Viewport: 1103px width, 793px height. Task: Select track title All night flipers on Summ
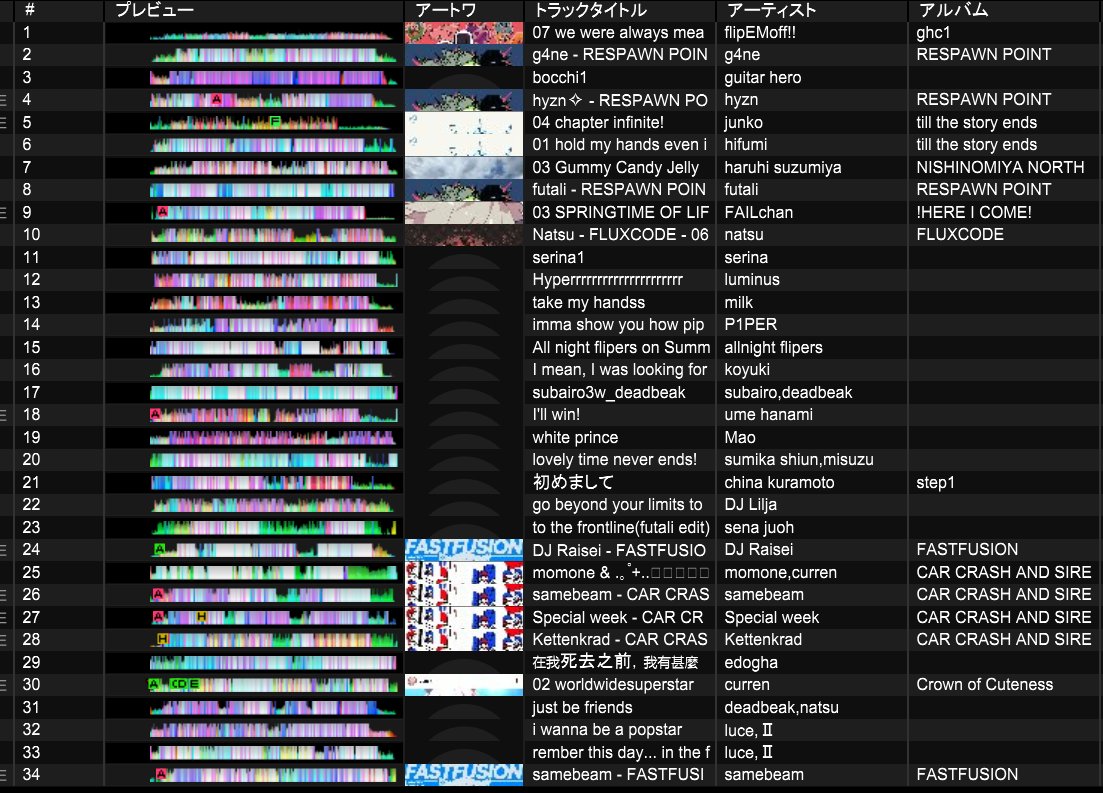click(621, 348)
